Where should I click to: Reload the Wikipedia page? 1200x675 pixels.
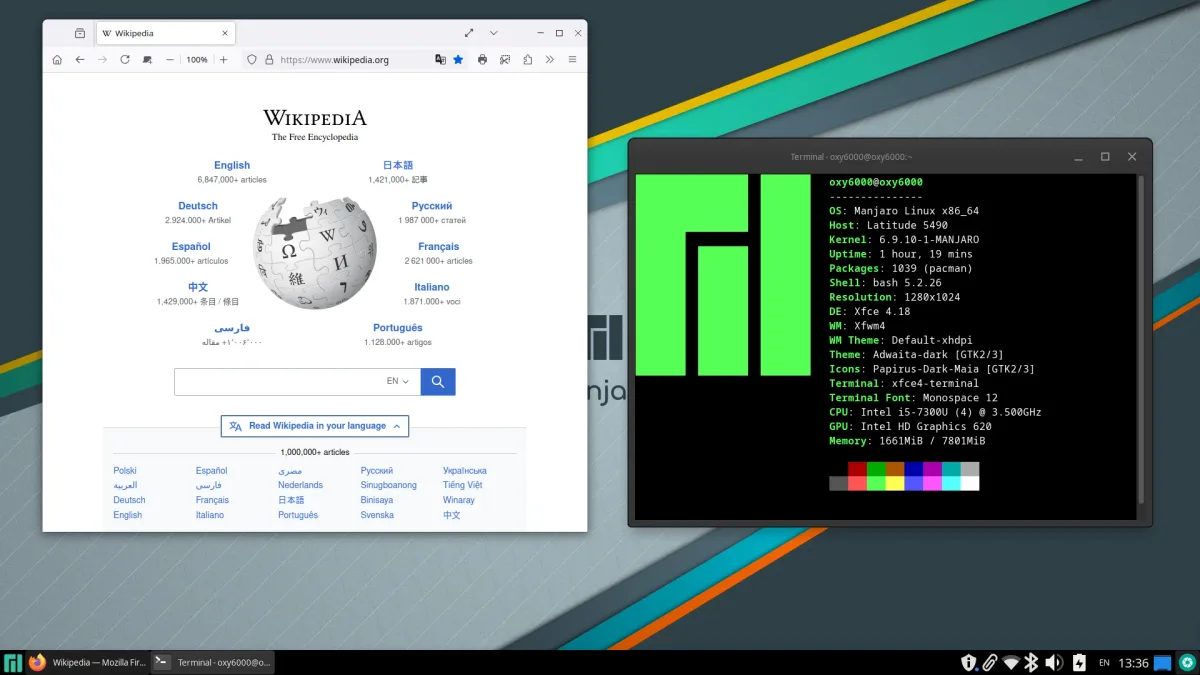click(x=125, y=60)
